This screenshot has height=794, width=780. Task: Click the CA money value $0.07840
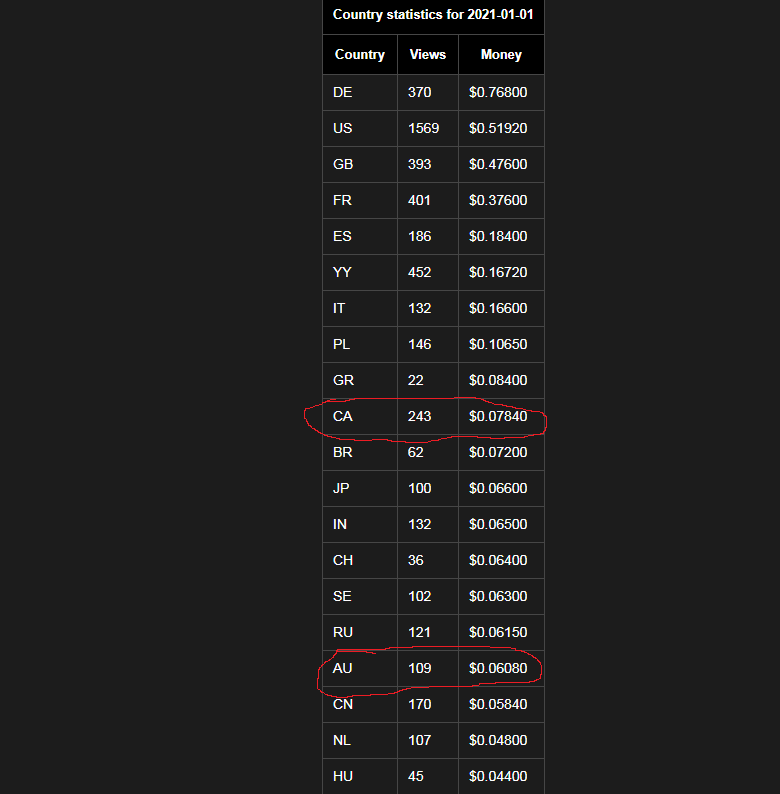tap(498, 416)
